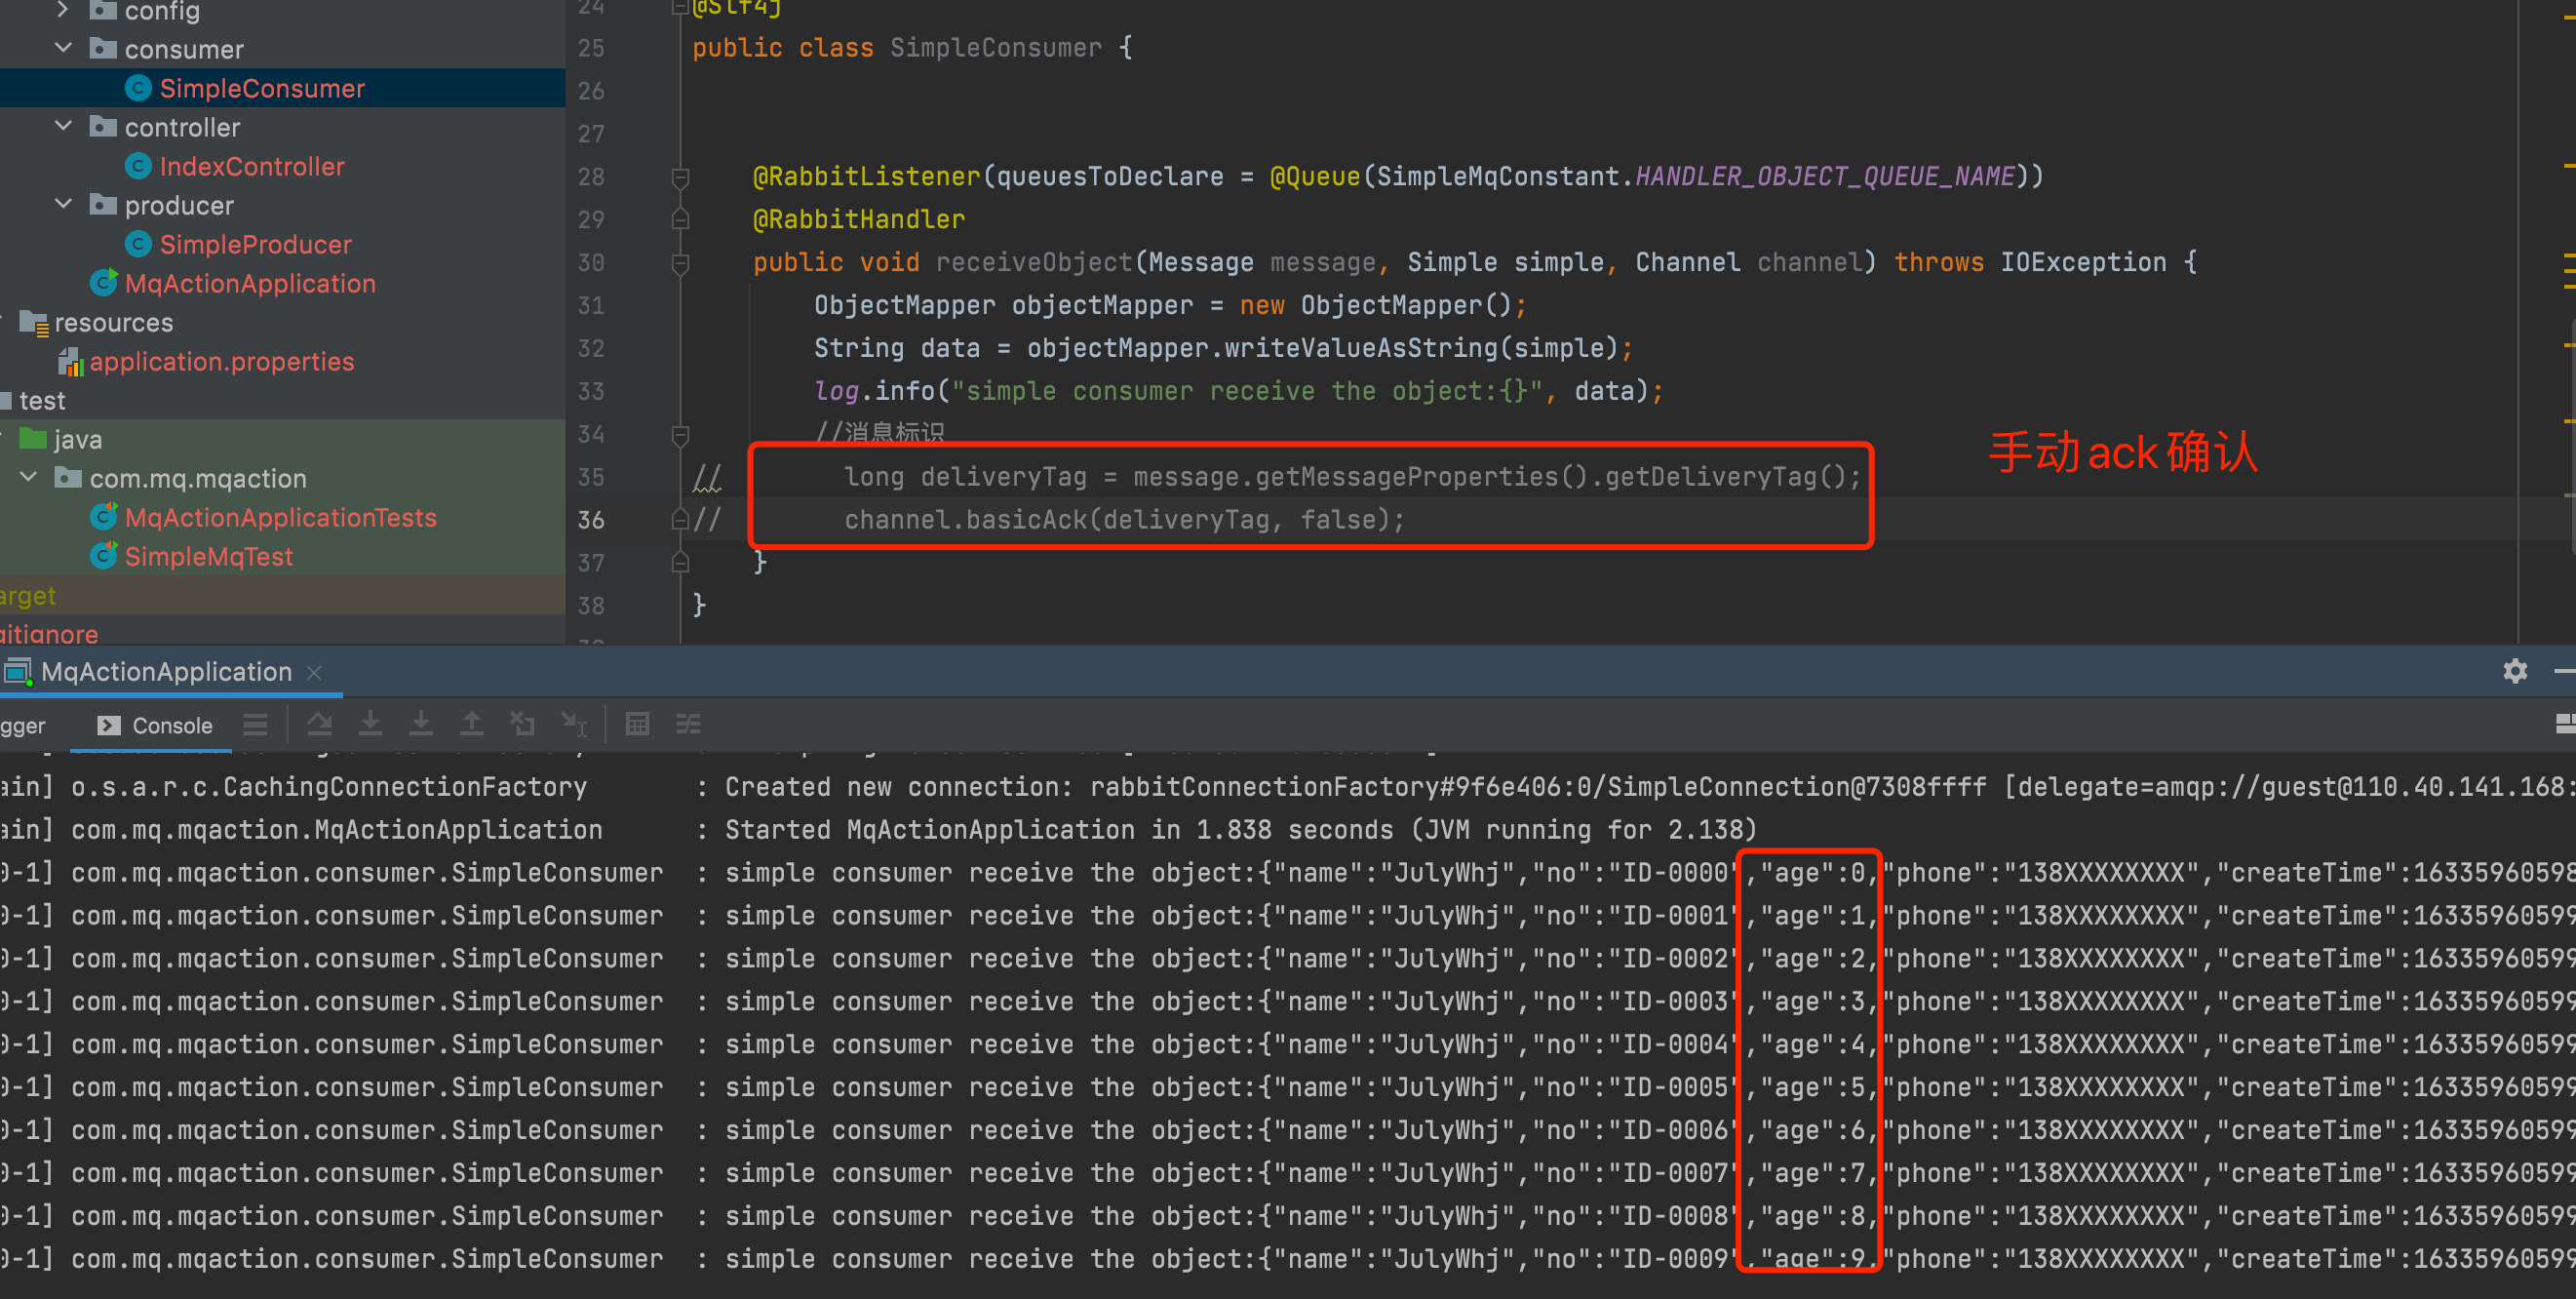The image size is (2576, 1299).
Task: Open the run panel settings gear
Action: pyautogui.click(x=2515, y=671)
